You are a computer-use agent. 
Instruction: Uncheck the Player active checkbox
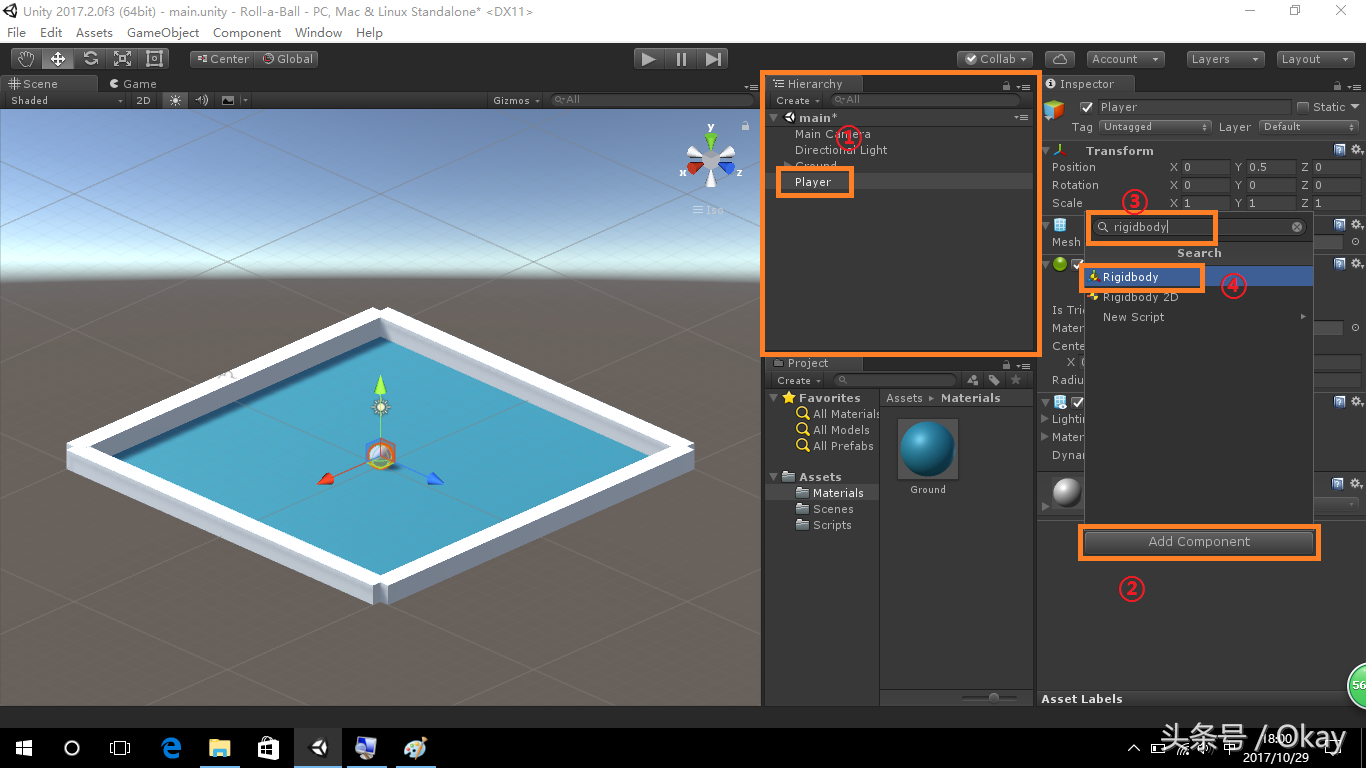pos(1087,107)
